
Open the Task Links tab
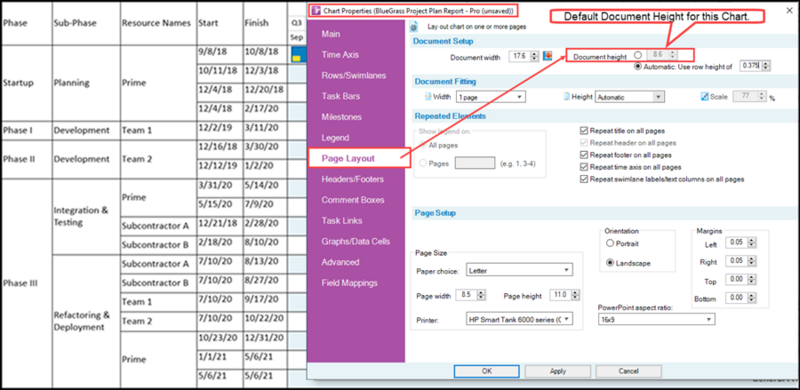pos(342,221)
